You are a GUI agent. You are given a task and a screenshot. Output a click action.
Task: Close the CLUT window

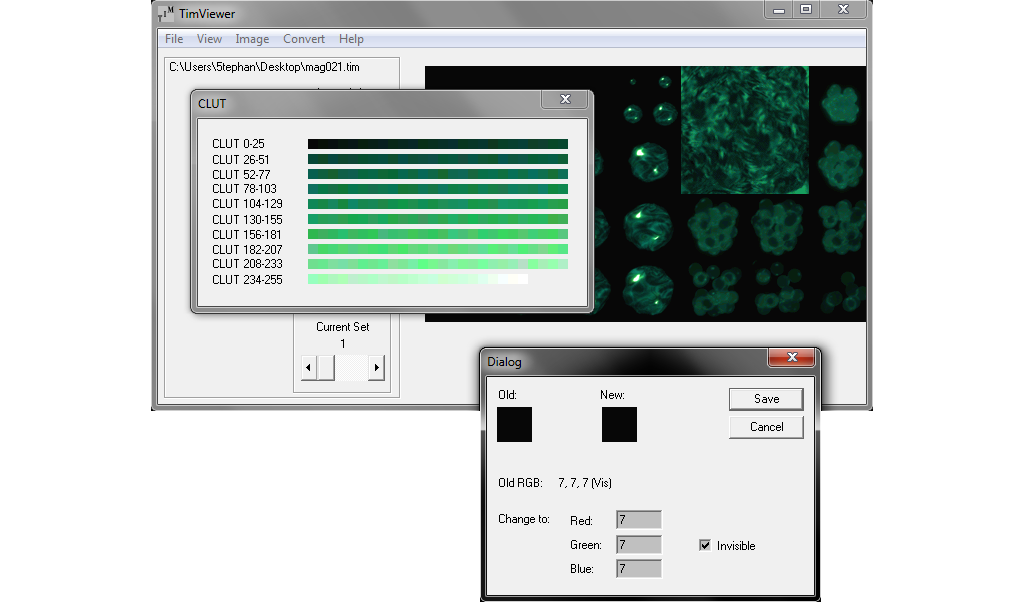tap(566, 99)
